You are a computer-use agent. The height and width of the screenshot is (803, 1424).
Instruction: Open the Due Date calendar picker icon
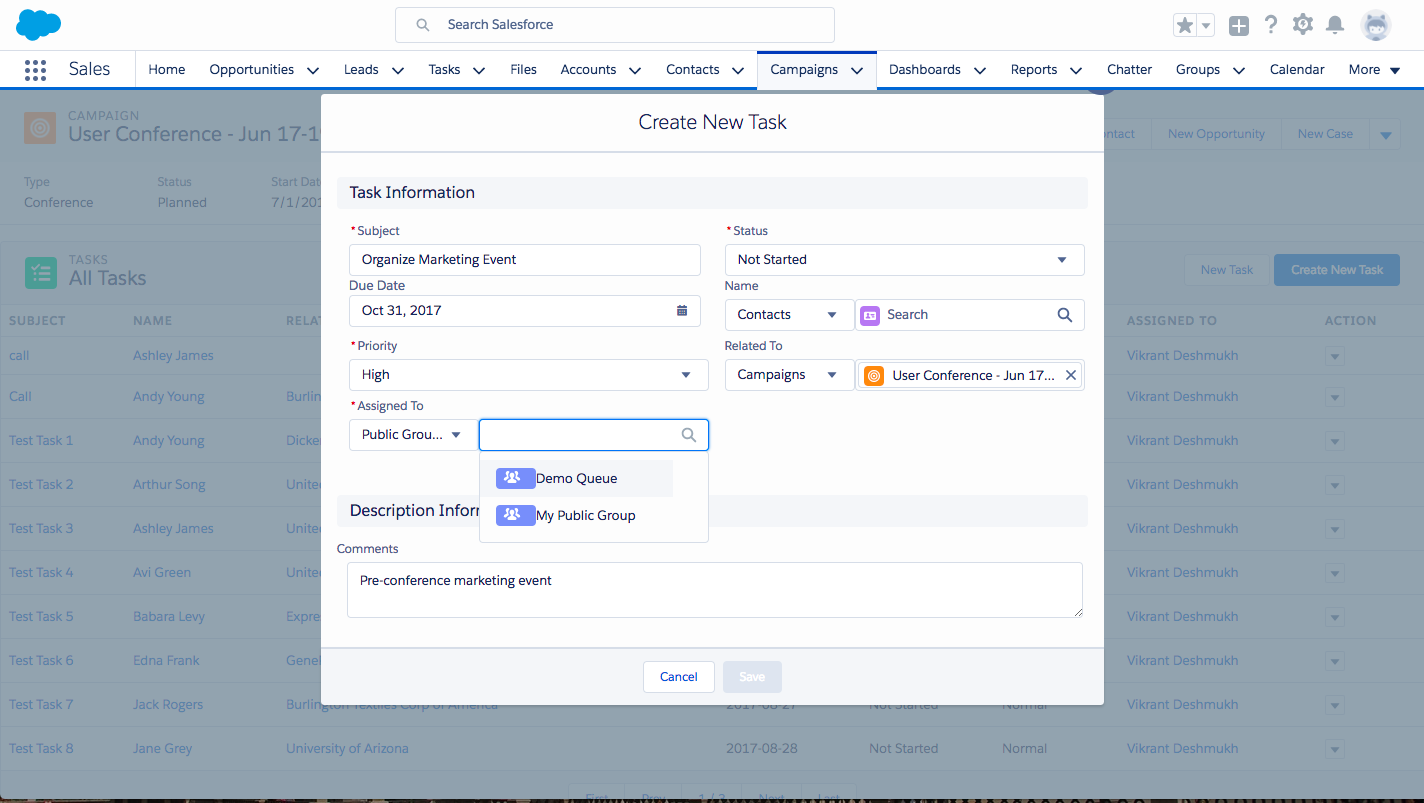[682, 311]
